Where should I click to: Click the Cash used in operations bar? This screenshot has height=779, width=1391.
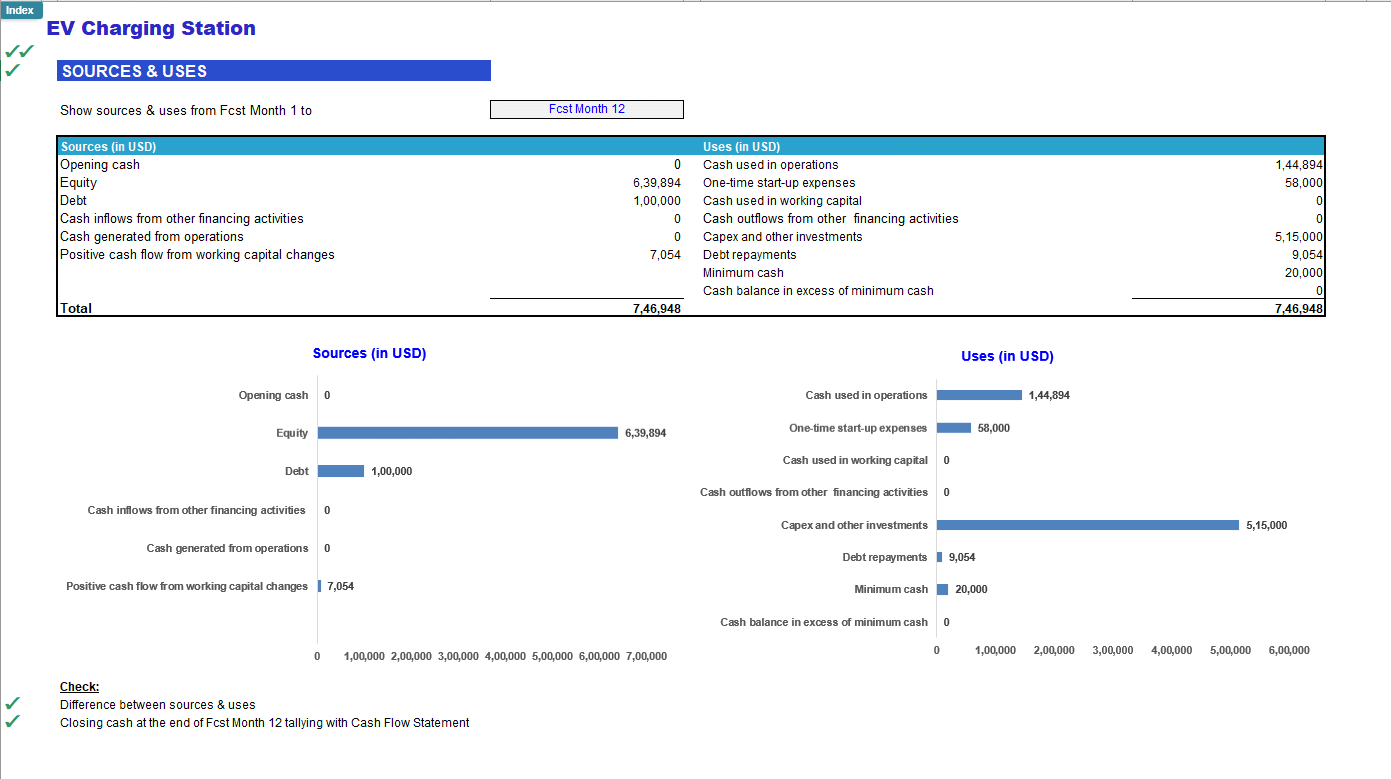pos(979,395)
